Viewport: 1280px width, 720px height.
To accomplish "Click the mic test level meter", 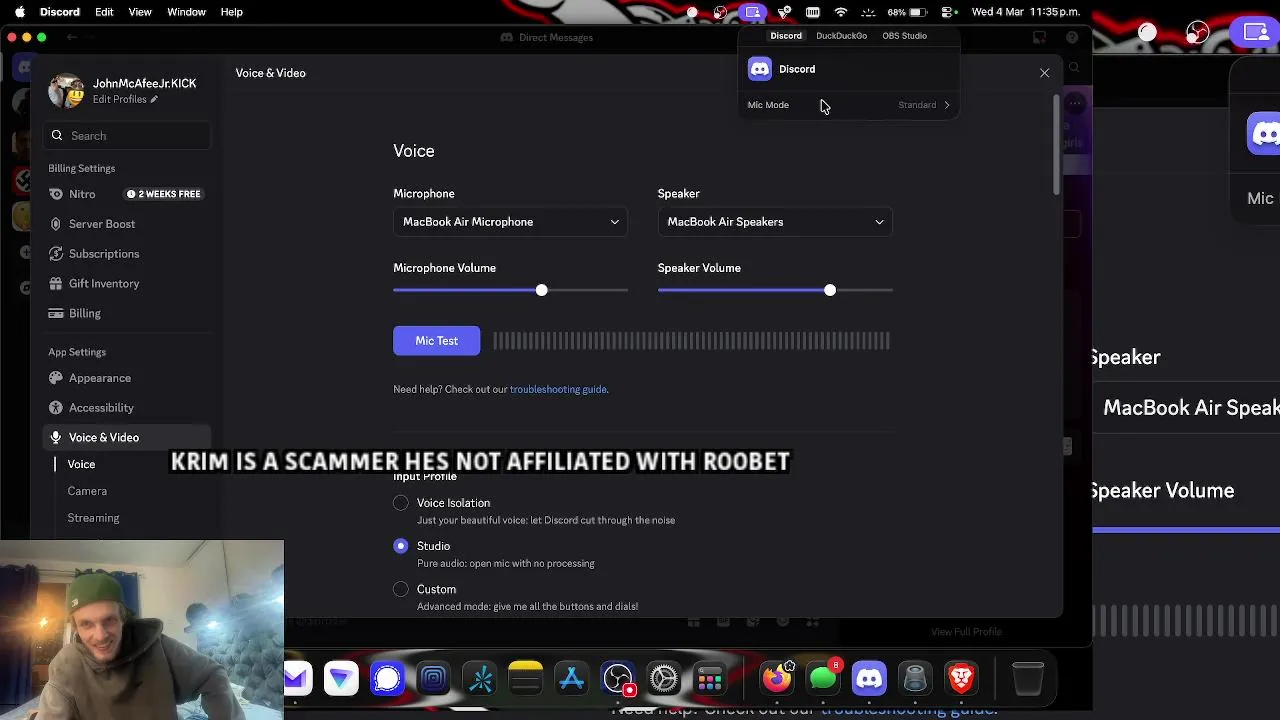I will (x=691, y=341).
